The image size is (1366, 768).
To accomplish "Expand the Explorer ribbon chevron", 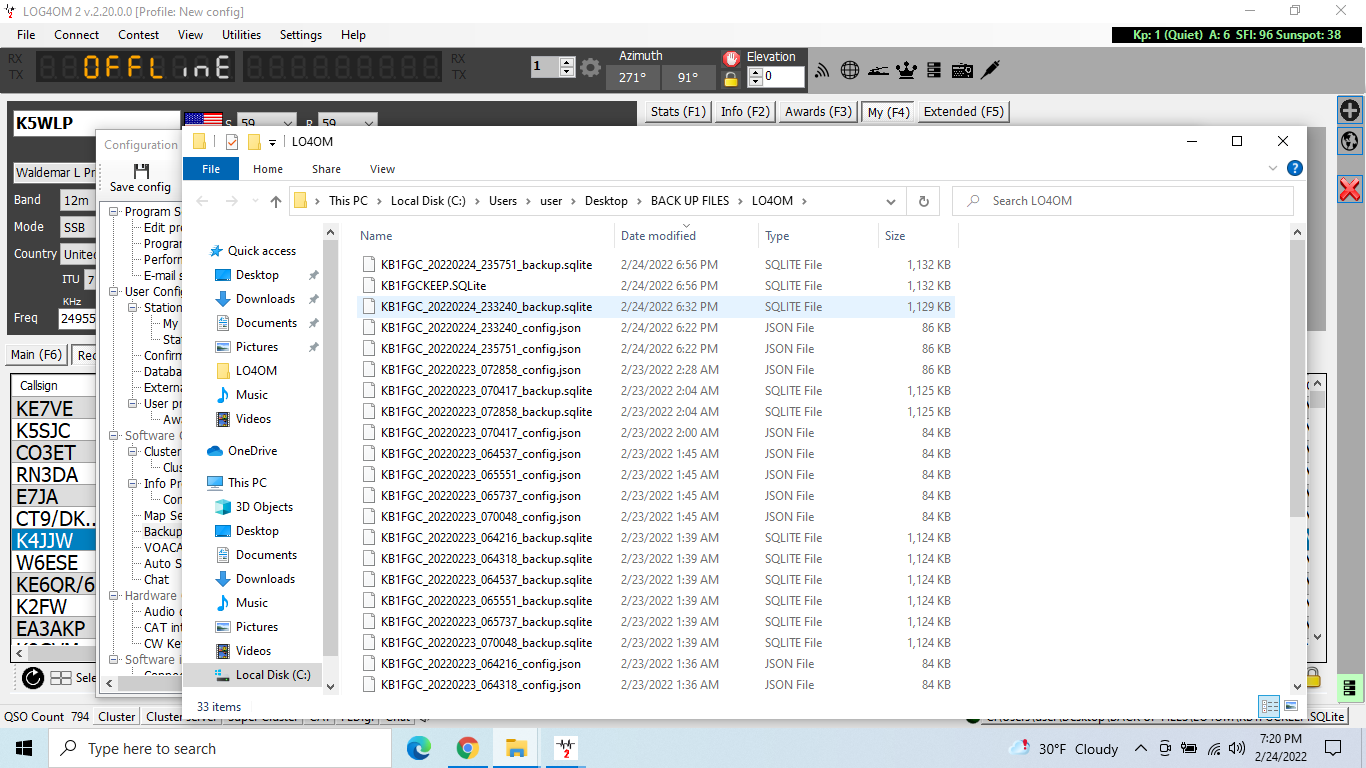I will [1273, 169].
